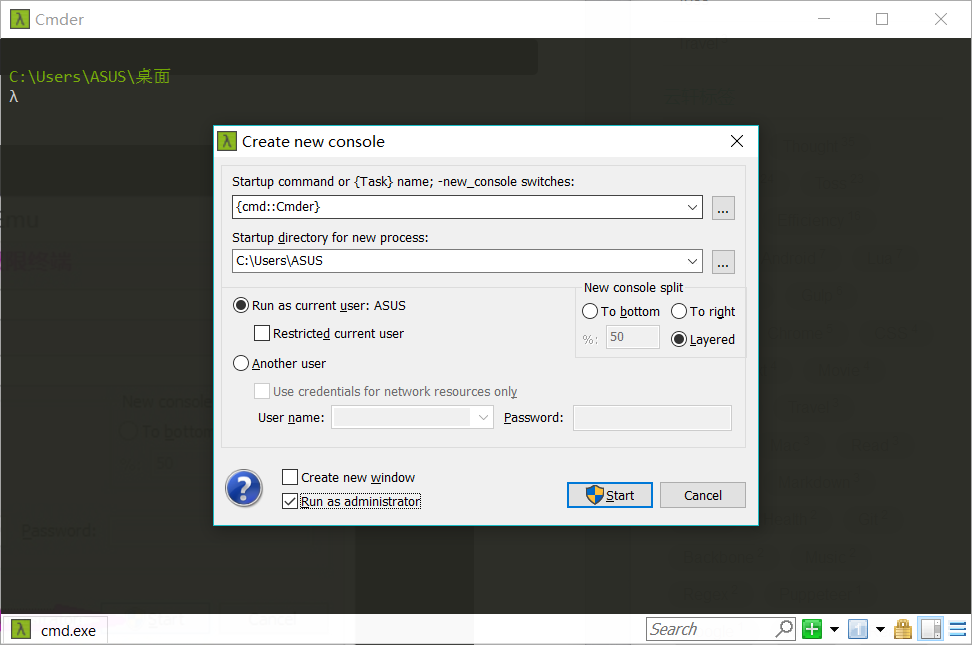Toggle the scrollbar visibility icon in status bar
This screenshot has height=645, width=972.
coord(931,629)
